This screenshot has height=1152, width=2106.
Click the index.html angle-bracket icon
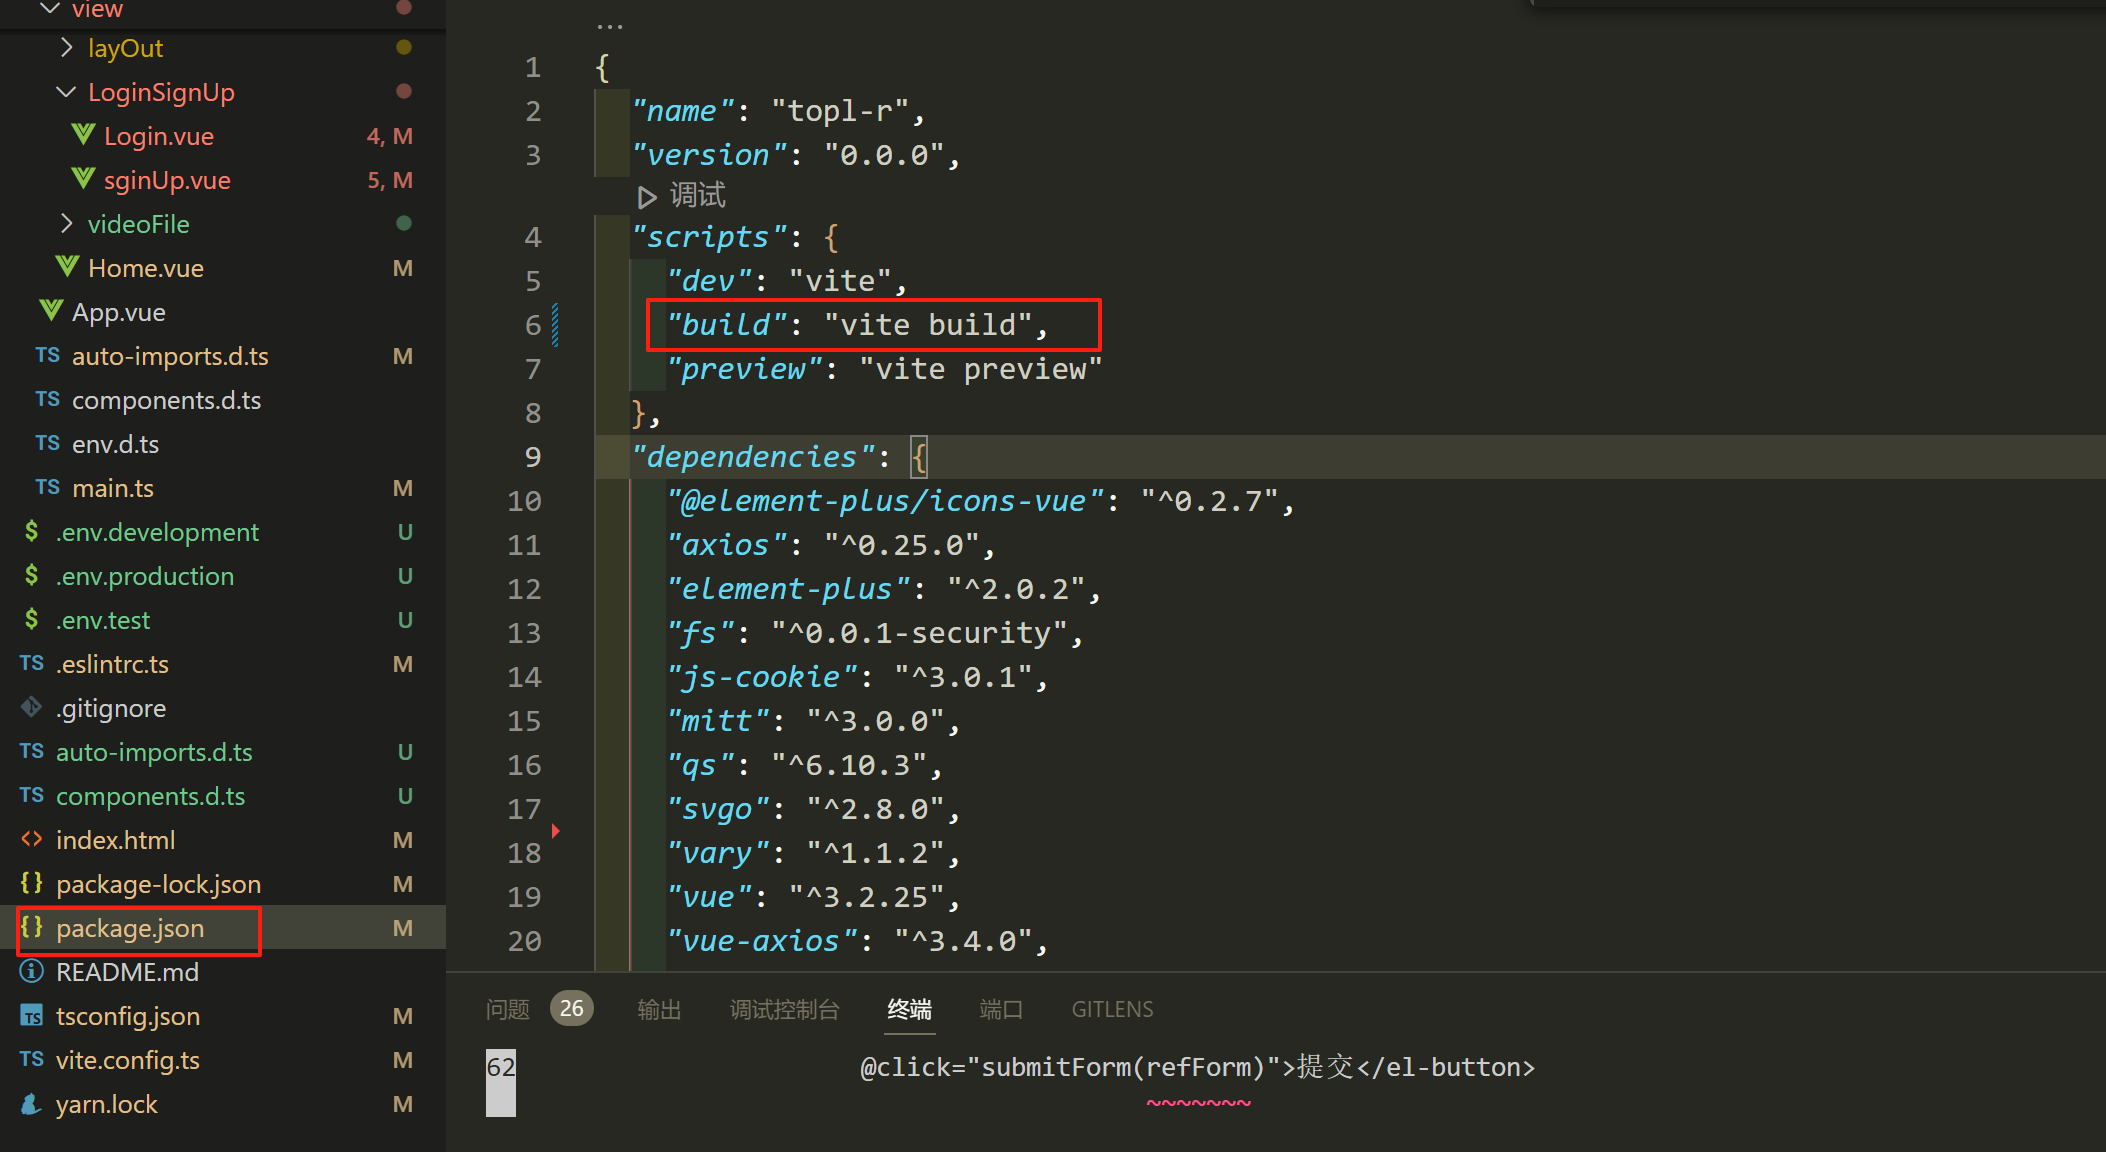(x=31, y=840)
